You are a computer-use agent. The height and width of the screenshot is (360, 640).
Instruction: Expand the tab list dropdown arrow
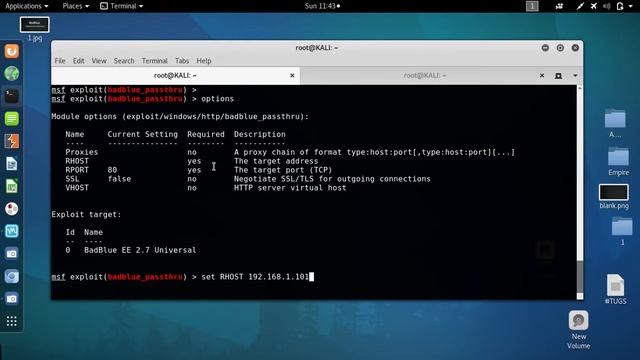pos(575,76)
